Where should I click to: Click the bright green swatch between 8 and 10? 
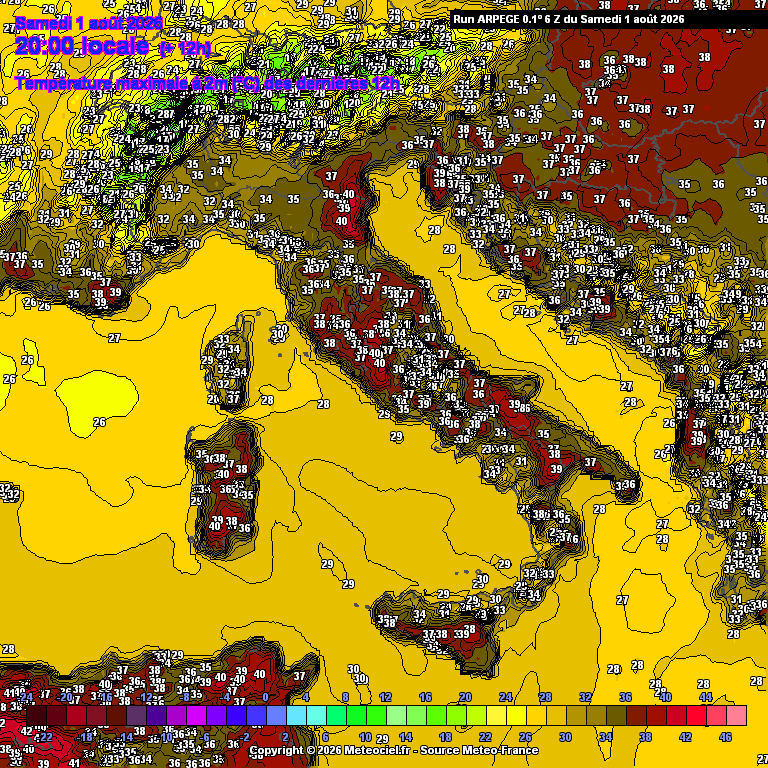point(357,716)
